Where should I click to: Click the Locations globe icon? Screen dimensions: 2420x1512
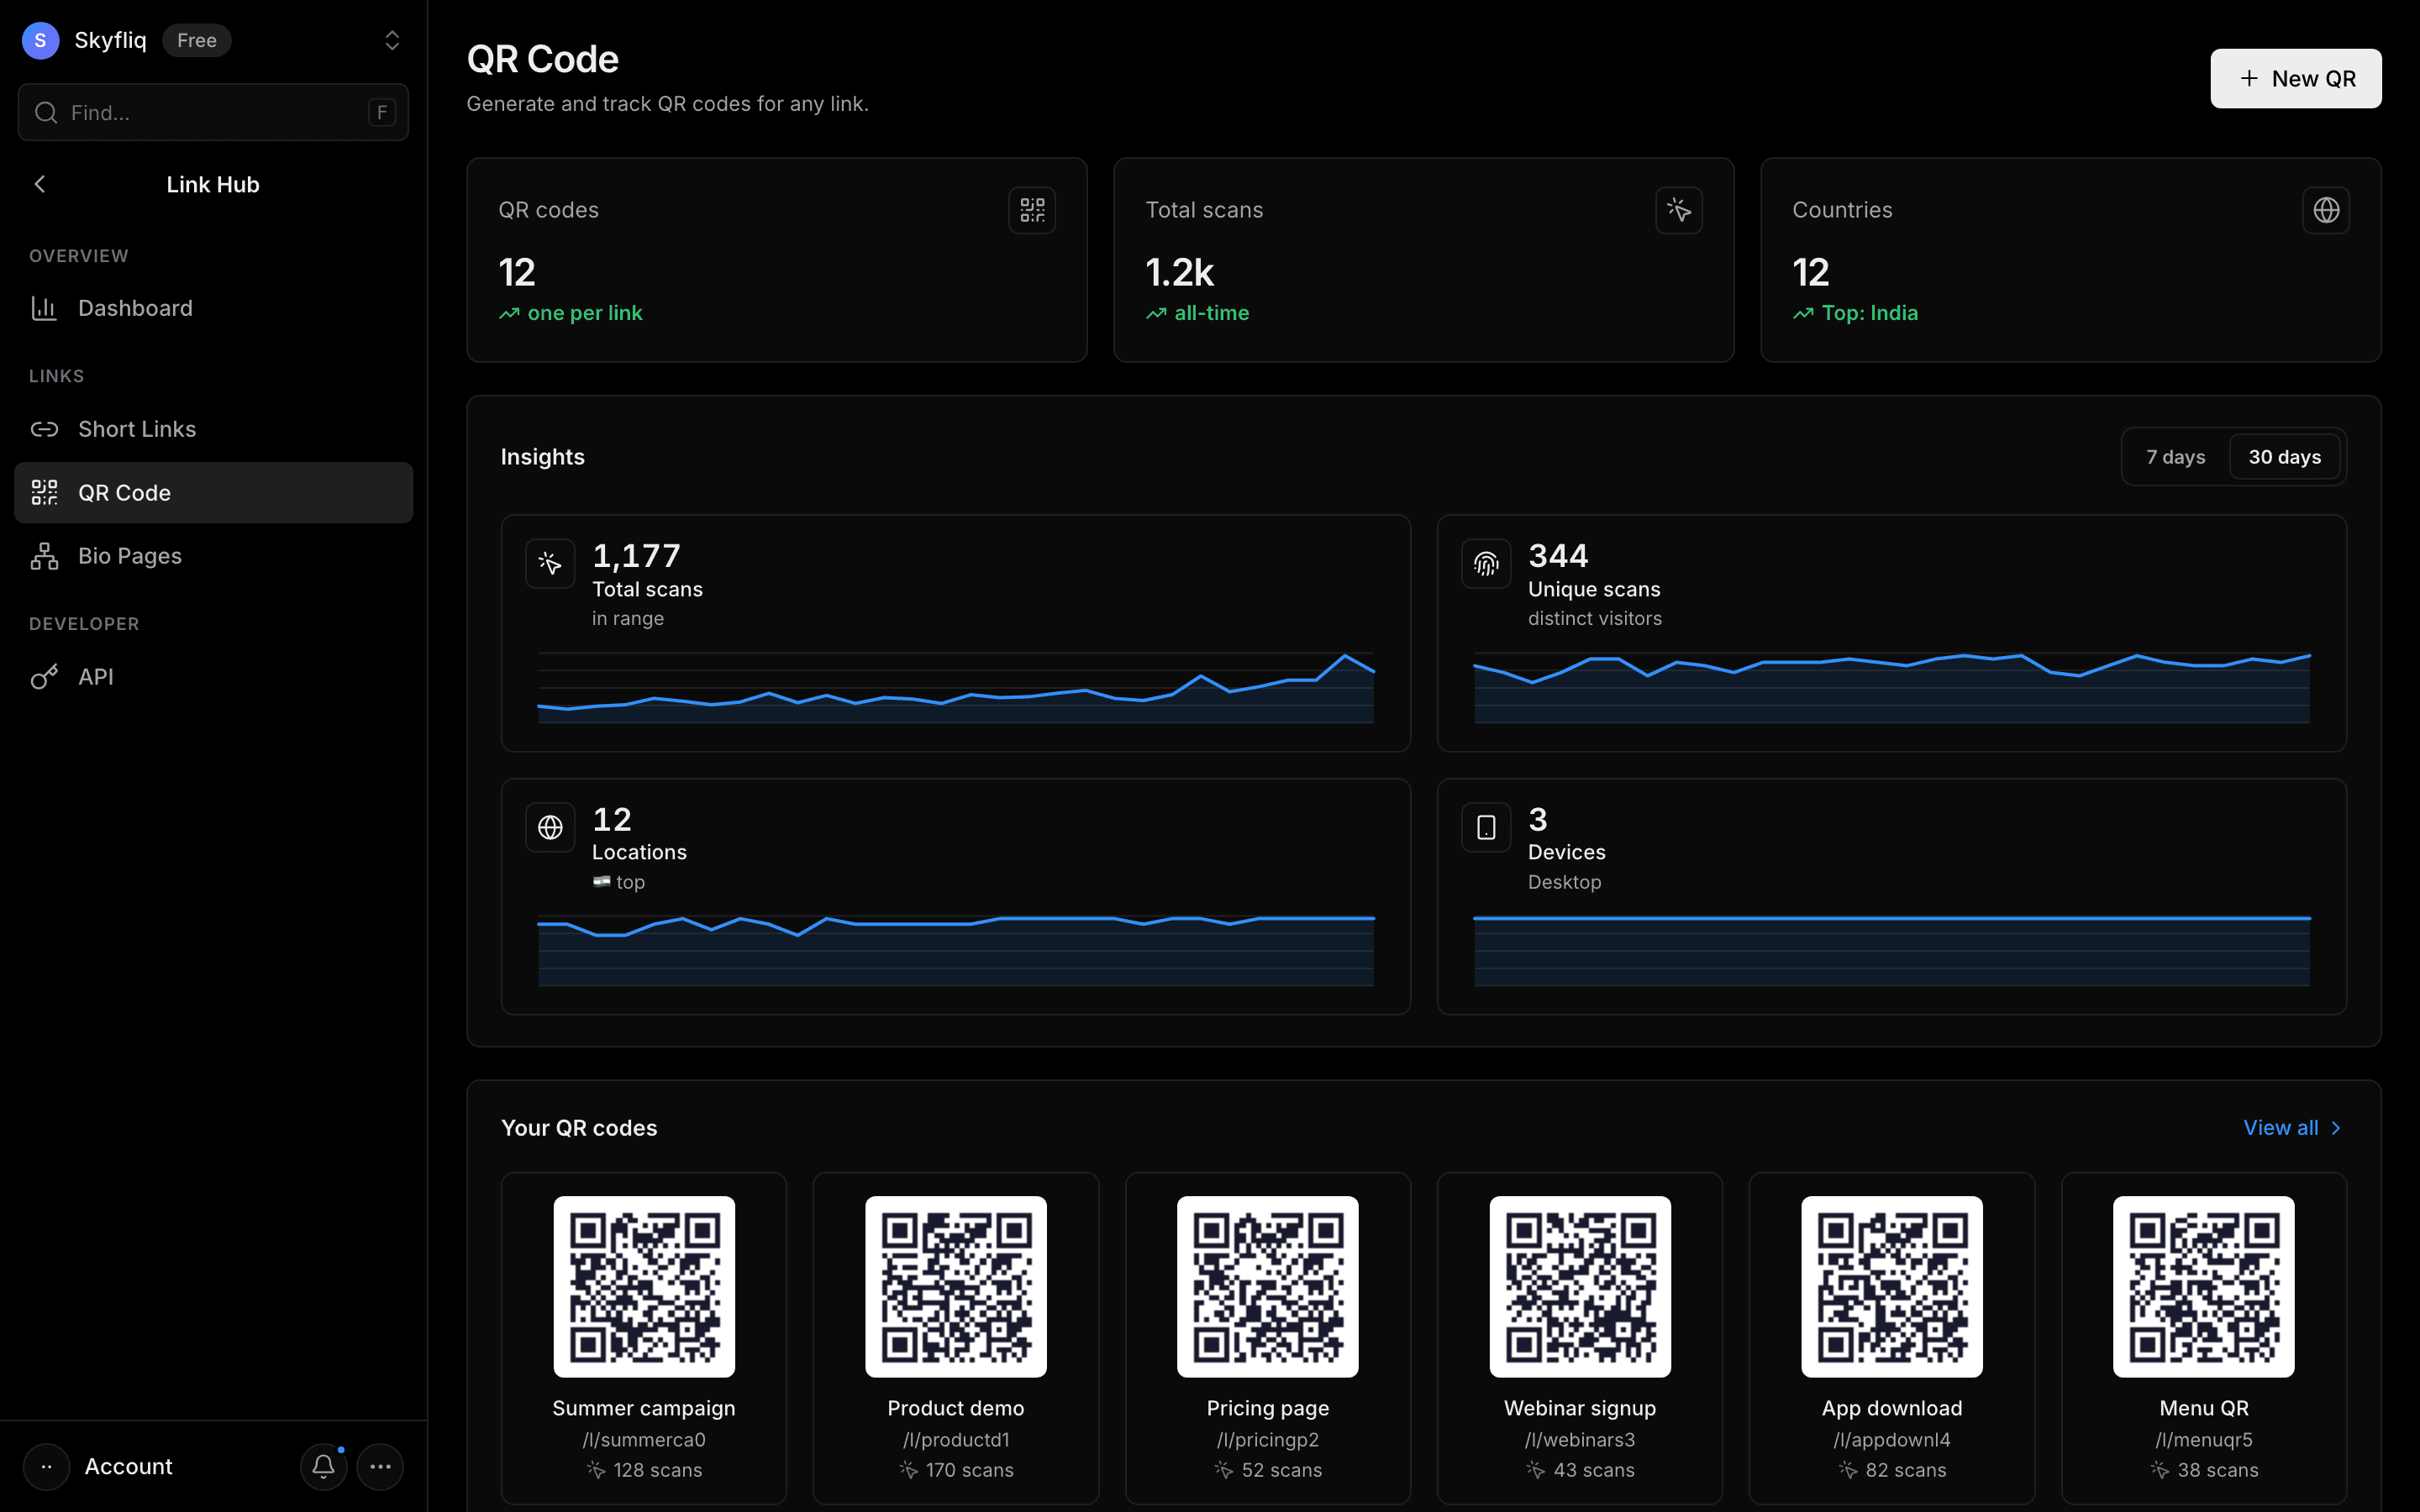(550, 827)
